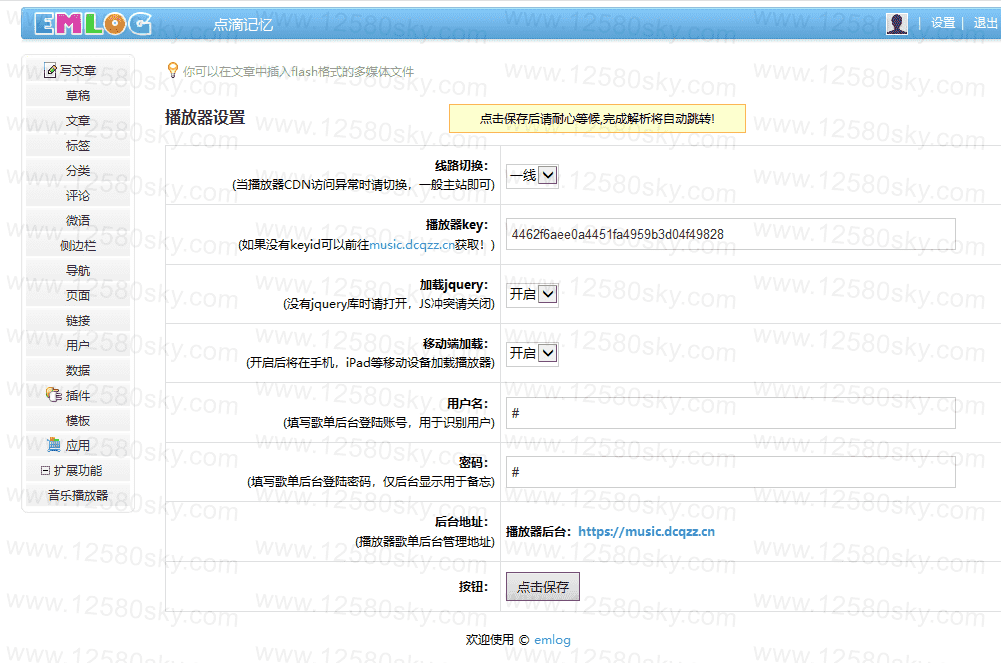
Task: Open 评论 comments page
Action: tap(78, 196)
